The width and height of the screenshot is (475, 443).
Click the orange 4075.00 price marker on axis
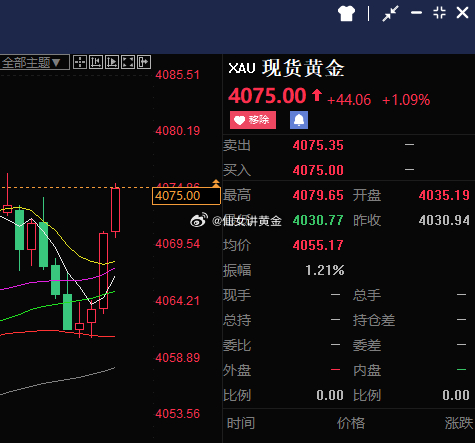coord(186,196)
